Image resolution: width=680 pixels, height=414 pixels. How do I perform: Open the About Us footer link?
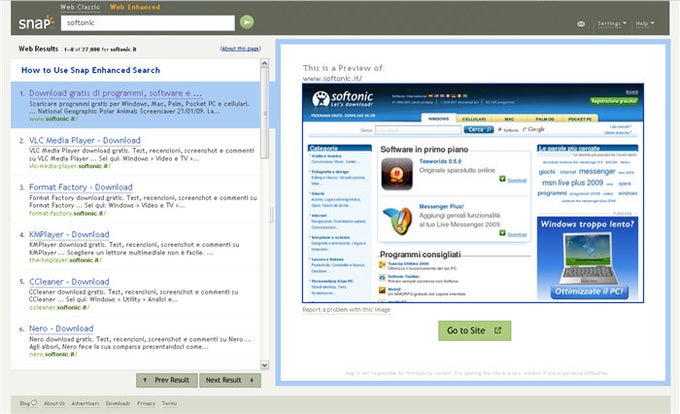[x=54, y=403]
